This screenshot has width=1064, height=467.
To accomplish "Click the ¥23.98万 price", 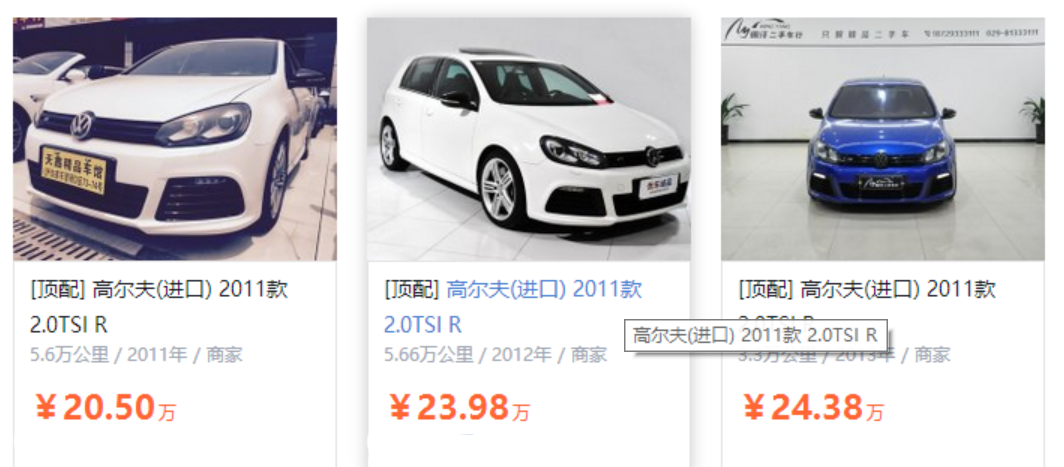I will click(x=459, y=408).
